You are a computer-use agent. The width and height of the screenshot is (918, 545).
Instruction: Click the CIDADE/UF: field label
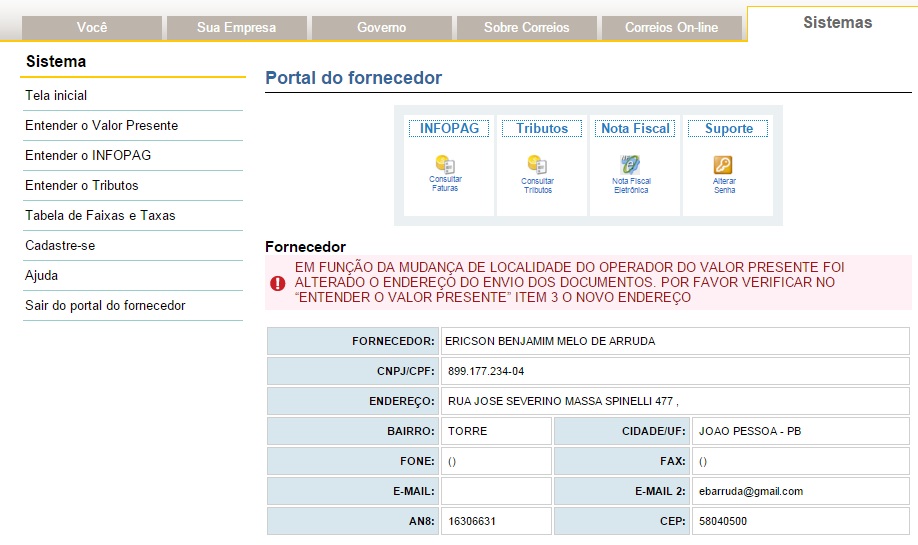coord(653,431)
